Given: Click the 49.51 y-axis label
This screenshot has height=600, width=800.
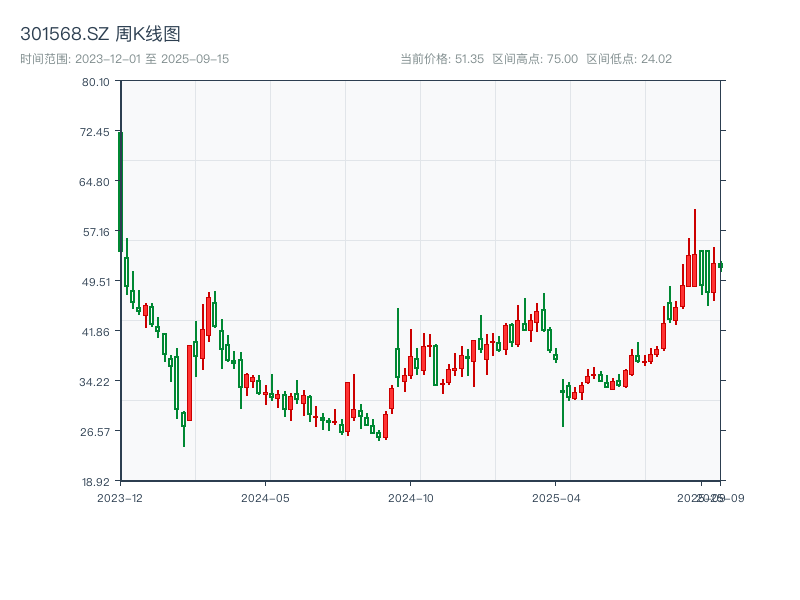Looking at the screenshot, I should (x=96, y=282).
